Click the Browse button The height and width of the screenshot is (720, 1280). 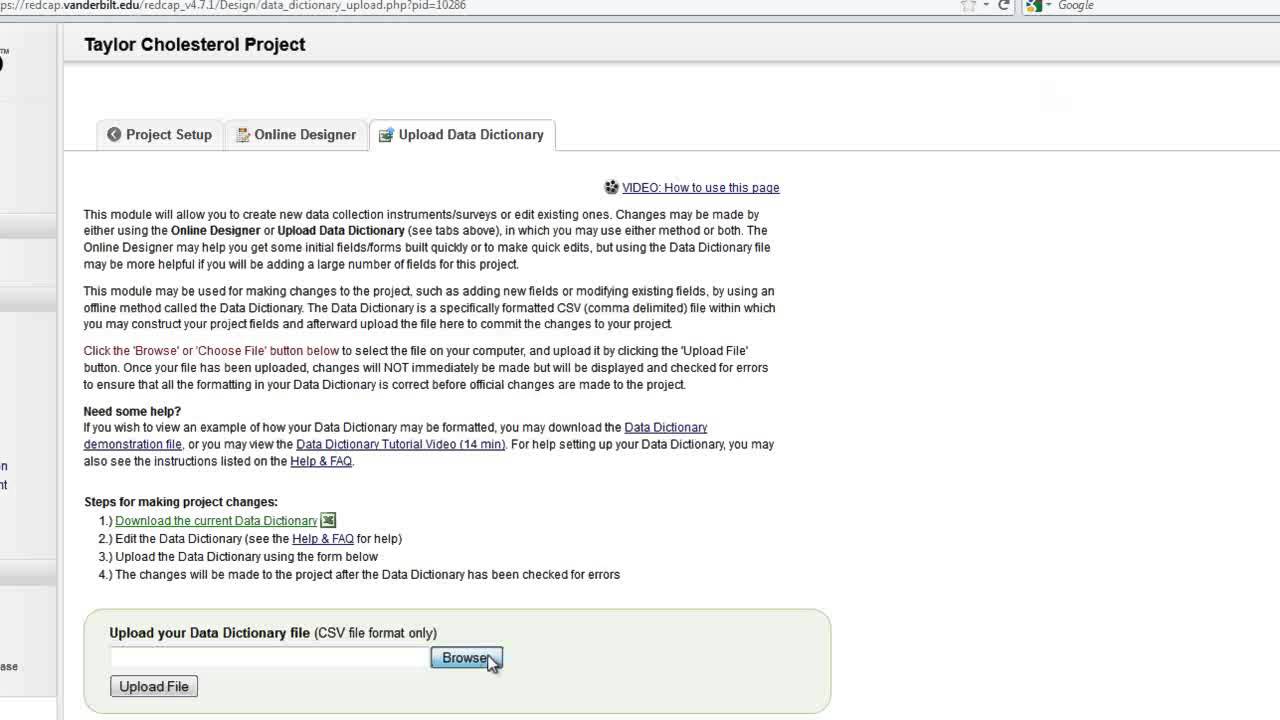pos(466,658)
